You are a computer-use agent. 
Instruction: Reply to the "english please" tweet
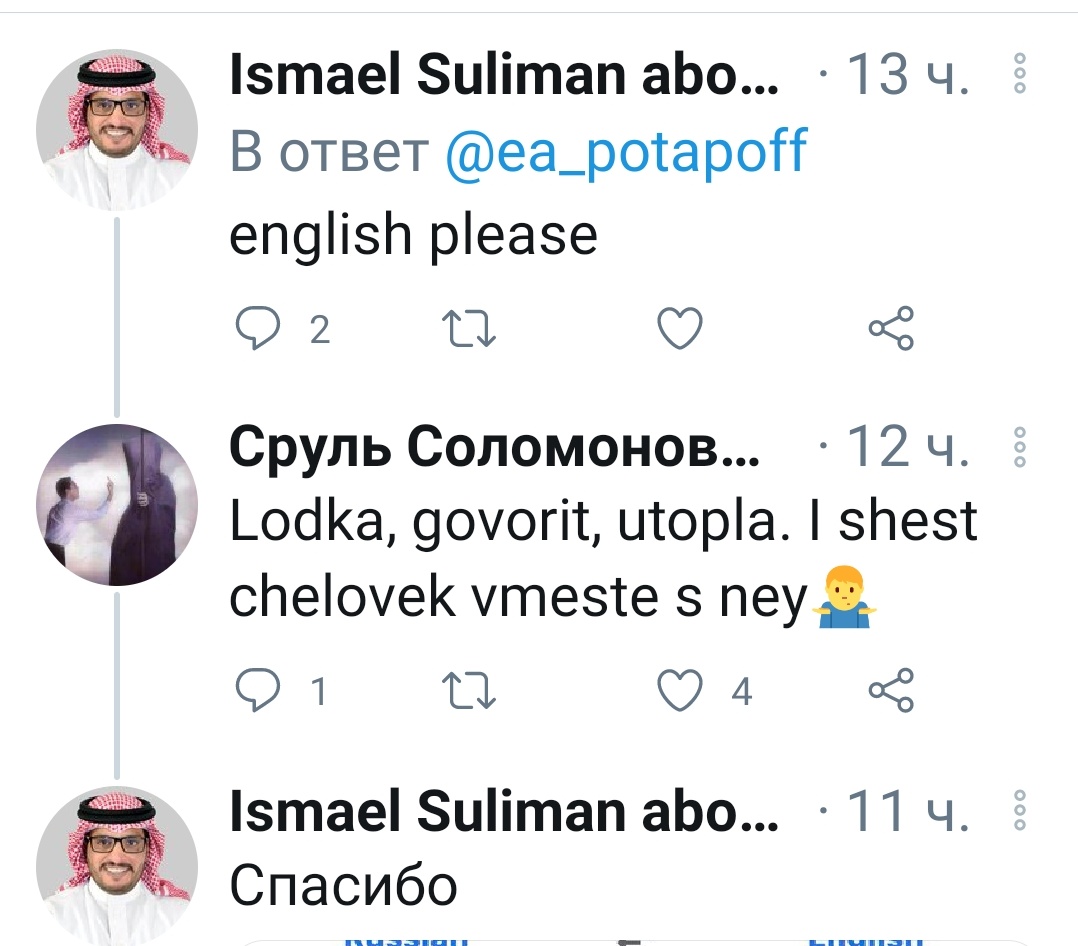257,329
